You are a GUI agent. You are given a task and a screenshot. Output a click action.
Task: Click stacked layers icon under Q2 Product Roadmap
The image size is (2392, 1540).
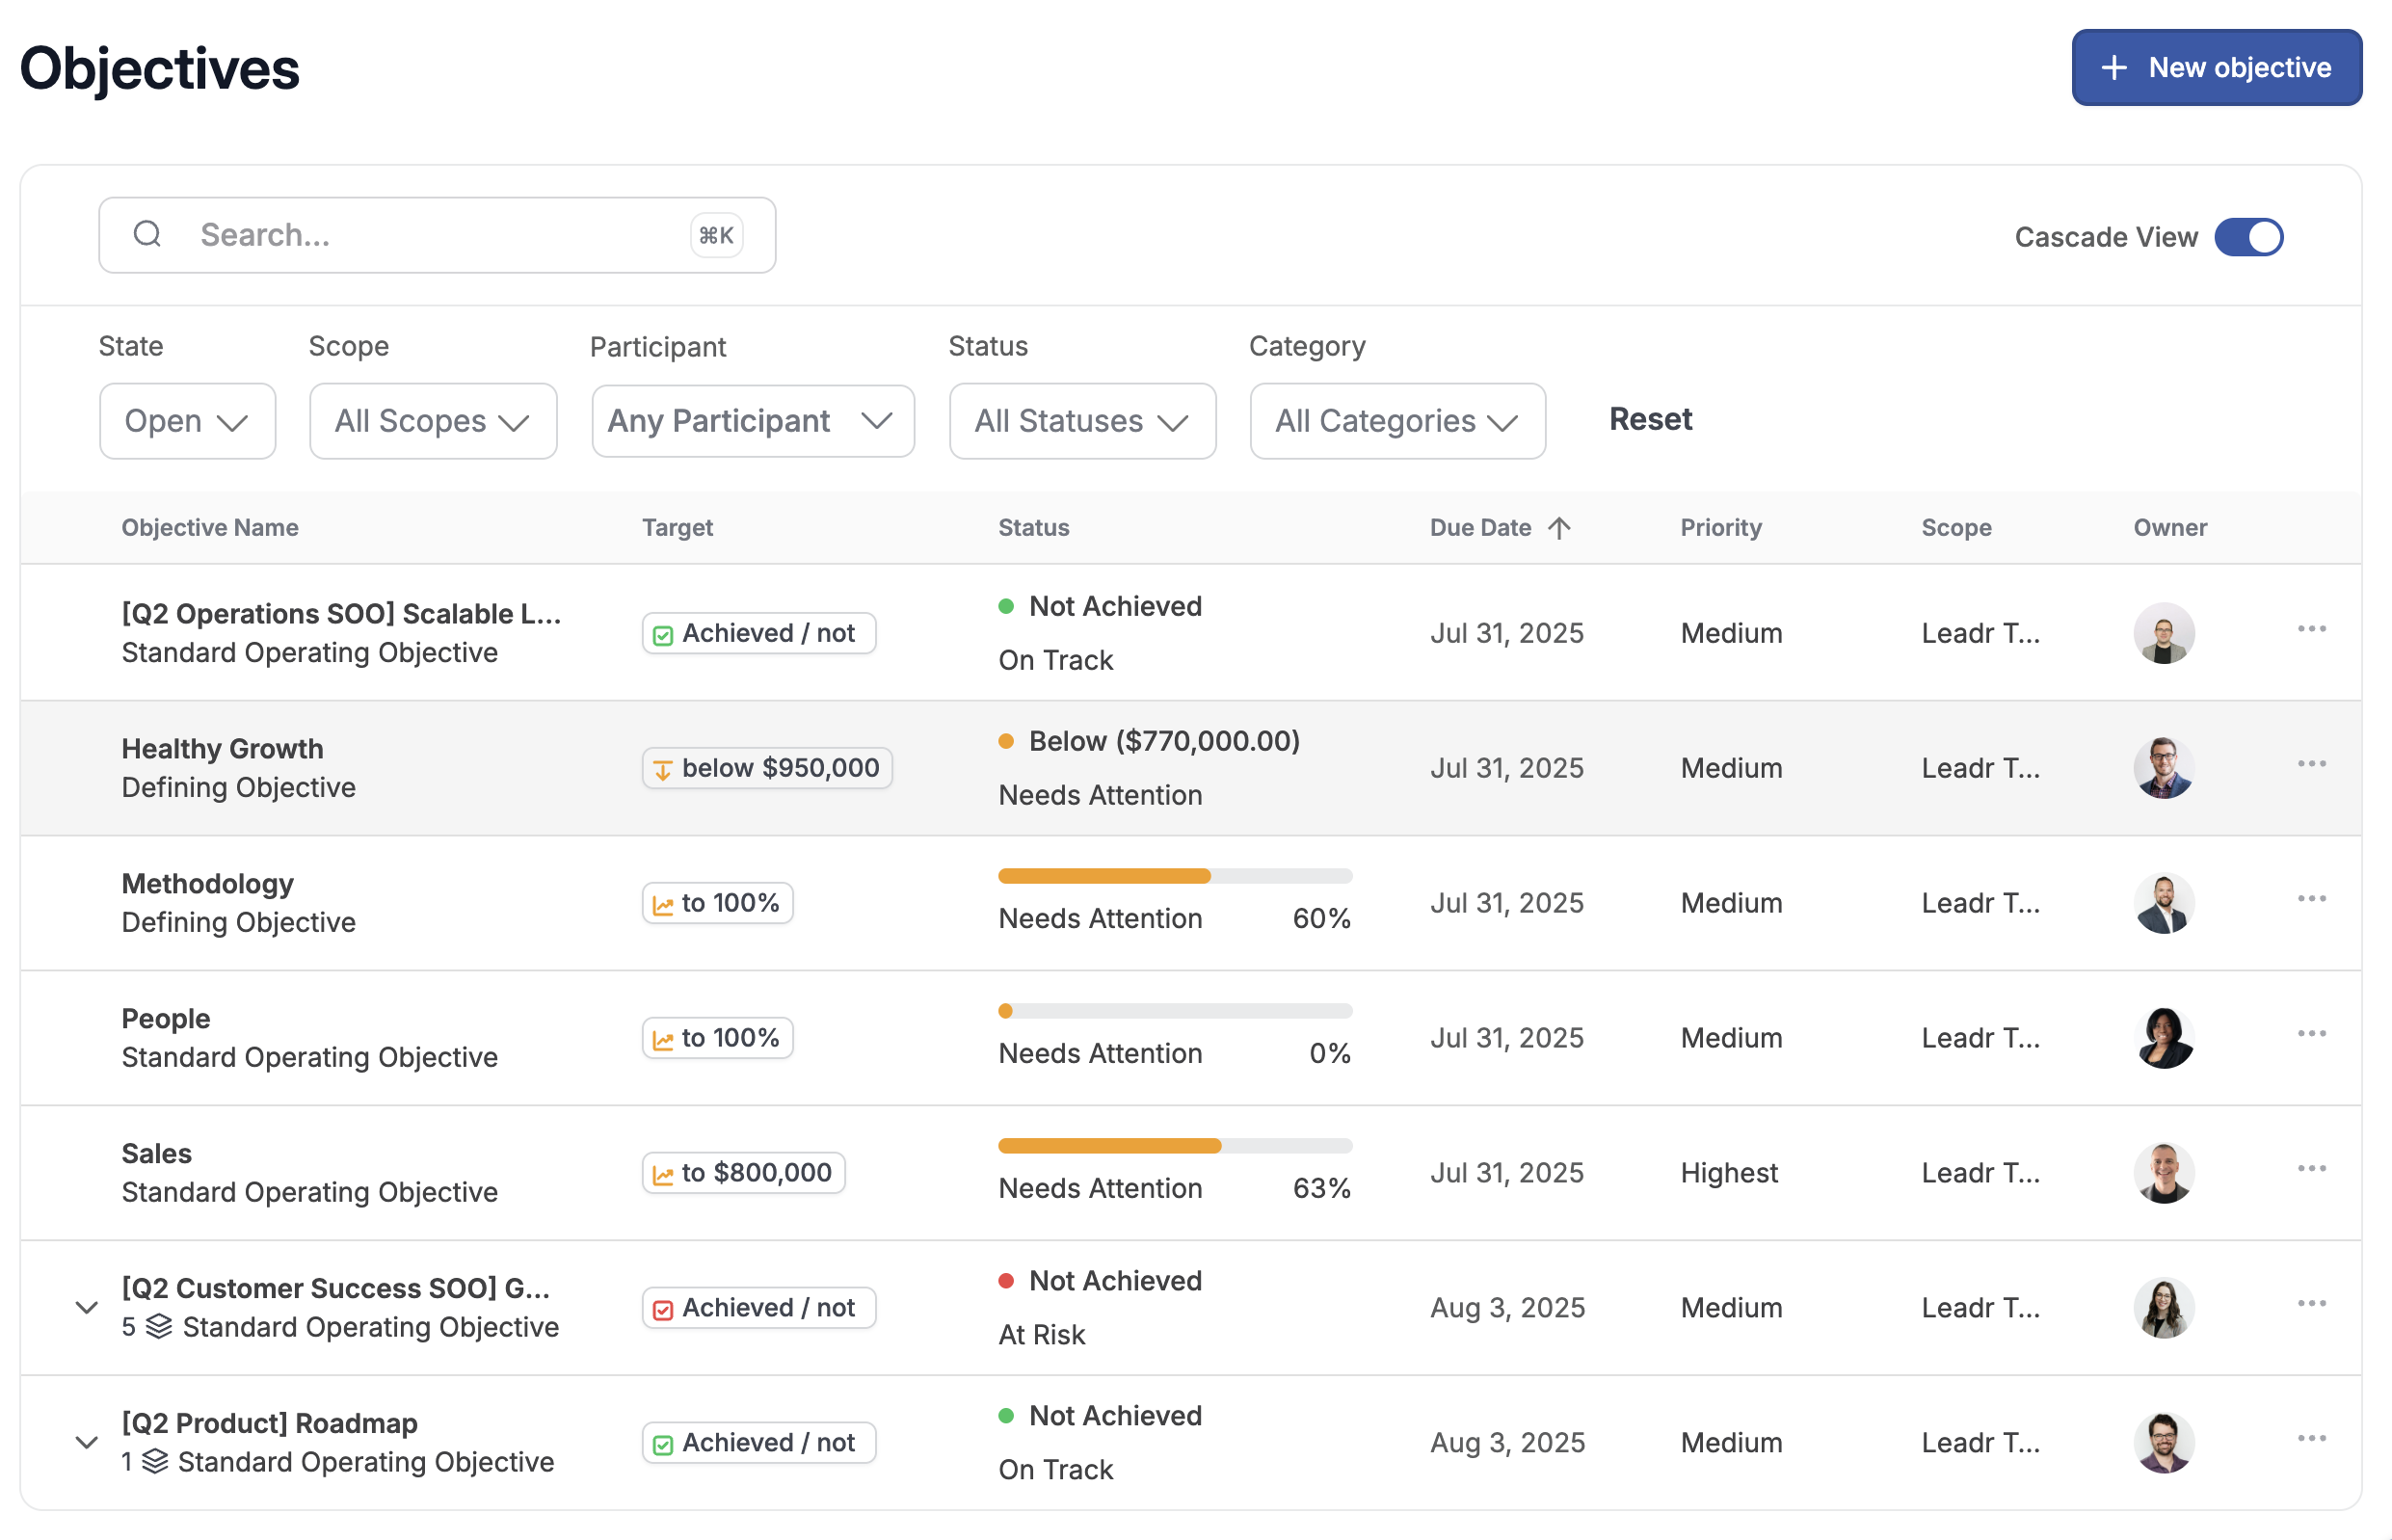tap(155, 1461)
